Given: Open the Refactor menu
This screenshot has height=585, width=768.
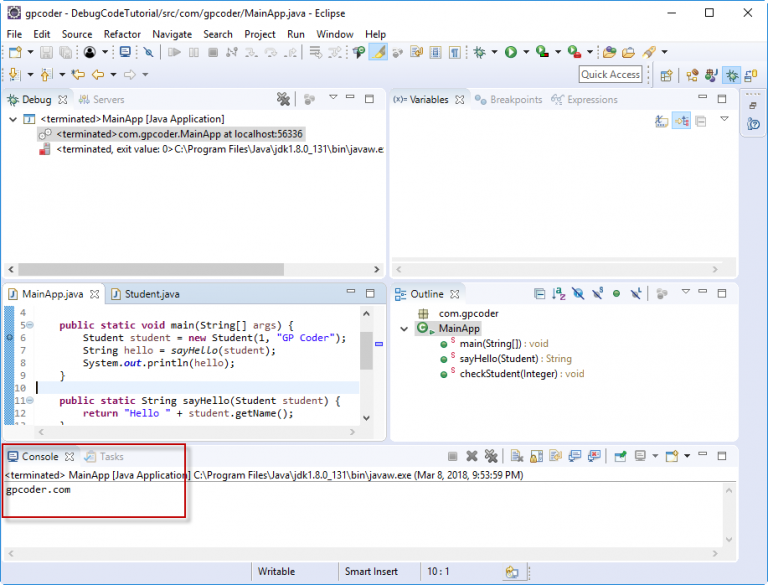Looking at the screenshot, I should 122,33.
